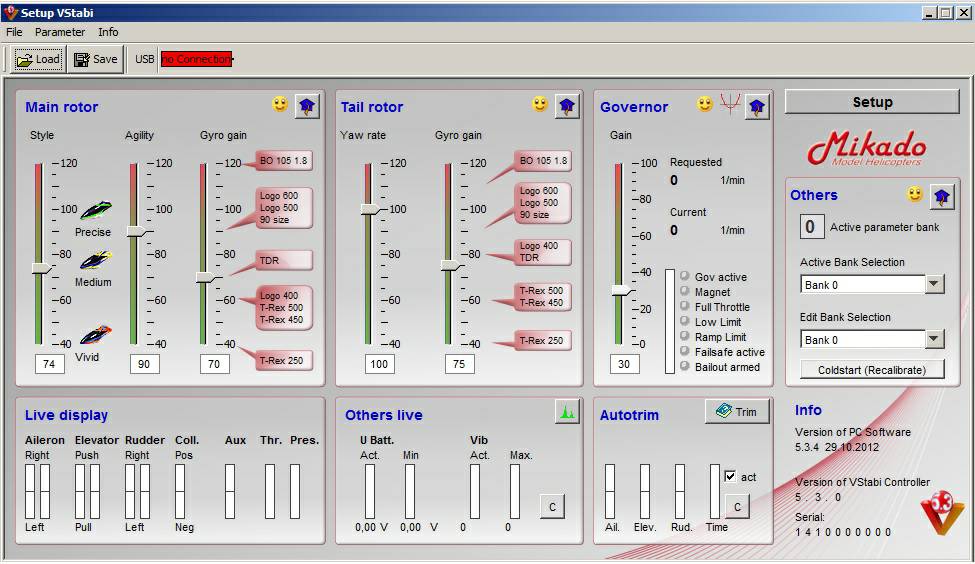The width and height of the screenshot is (975, 564).
Task: Click the Governor Gain slider handle
Action: (622, 290)
